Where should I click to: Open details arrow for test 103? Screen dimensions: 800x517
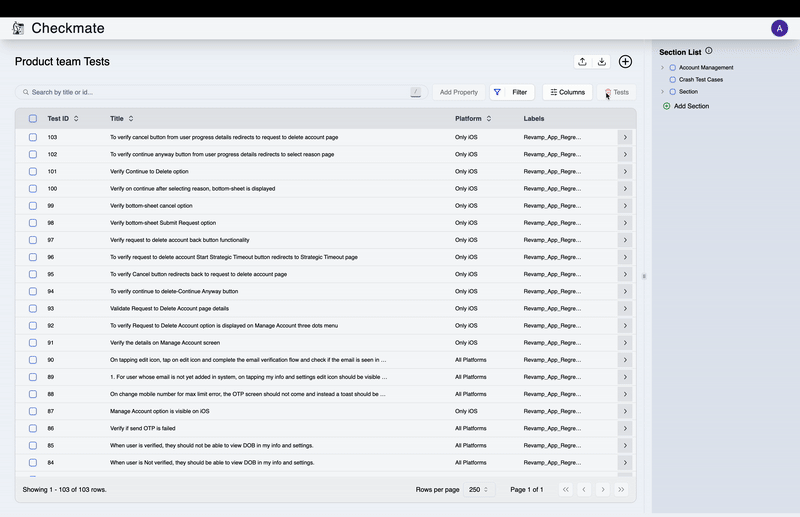625,137
